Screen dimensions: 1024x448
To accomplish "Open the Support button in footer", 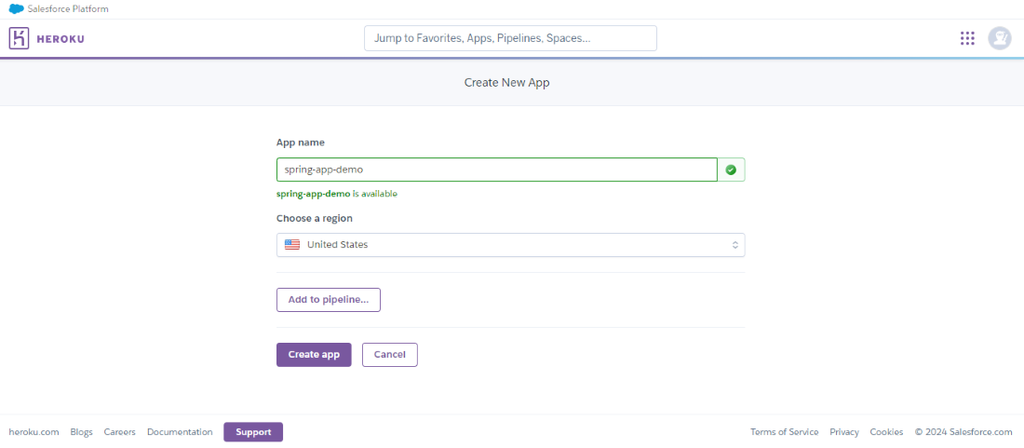I will pos(253,432).
